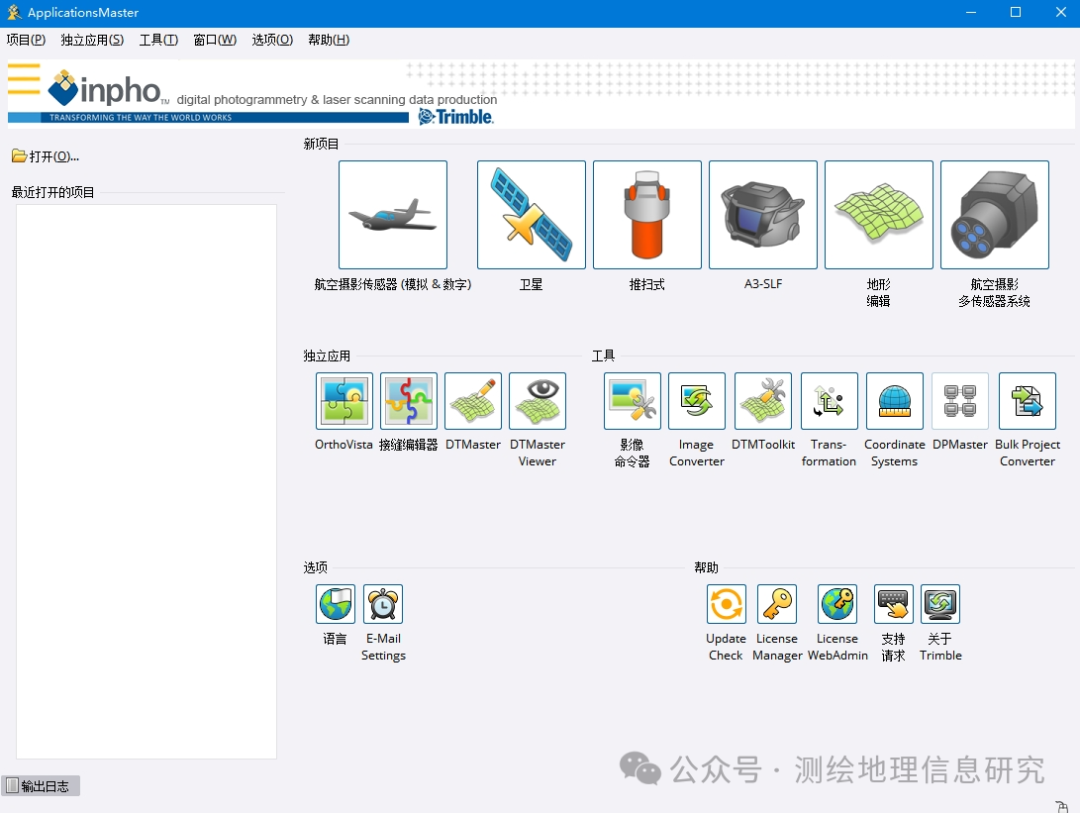
Task: Launch the OrthoVista application
Action: click(x=344, y=401)
